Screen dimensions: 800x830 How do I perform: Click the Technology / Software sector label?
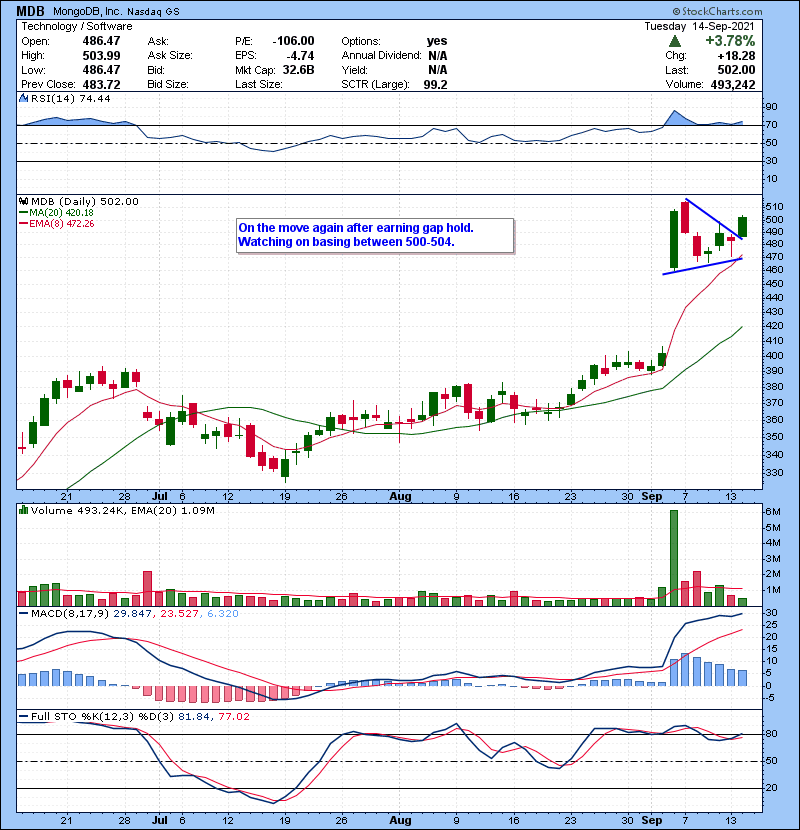pos(76,26)
